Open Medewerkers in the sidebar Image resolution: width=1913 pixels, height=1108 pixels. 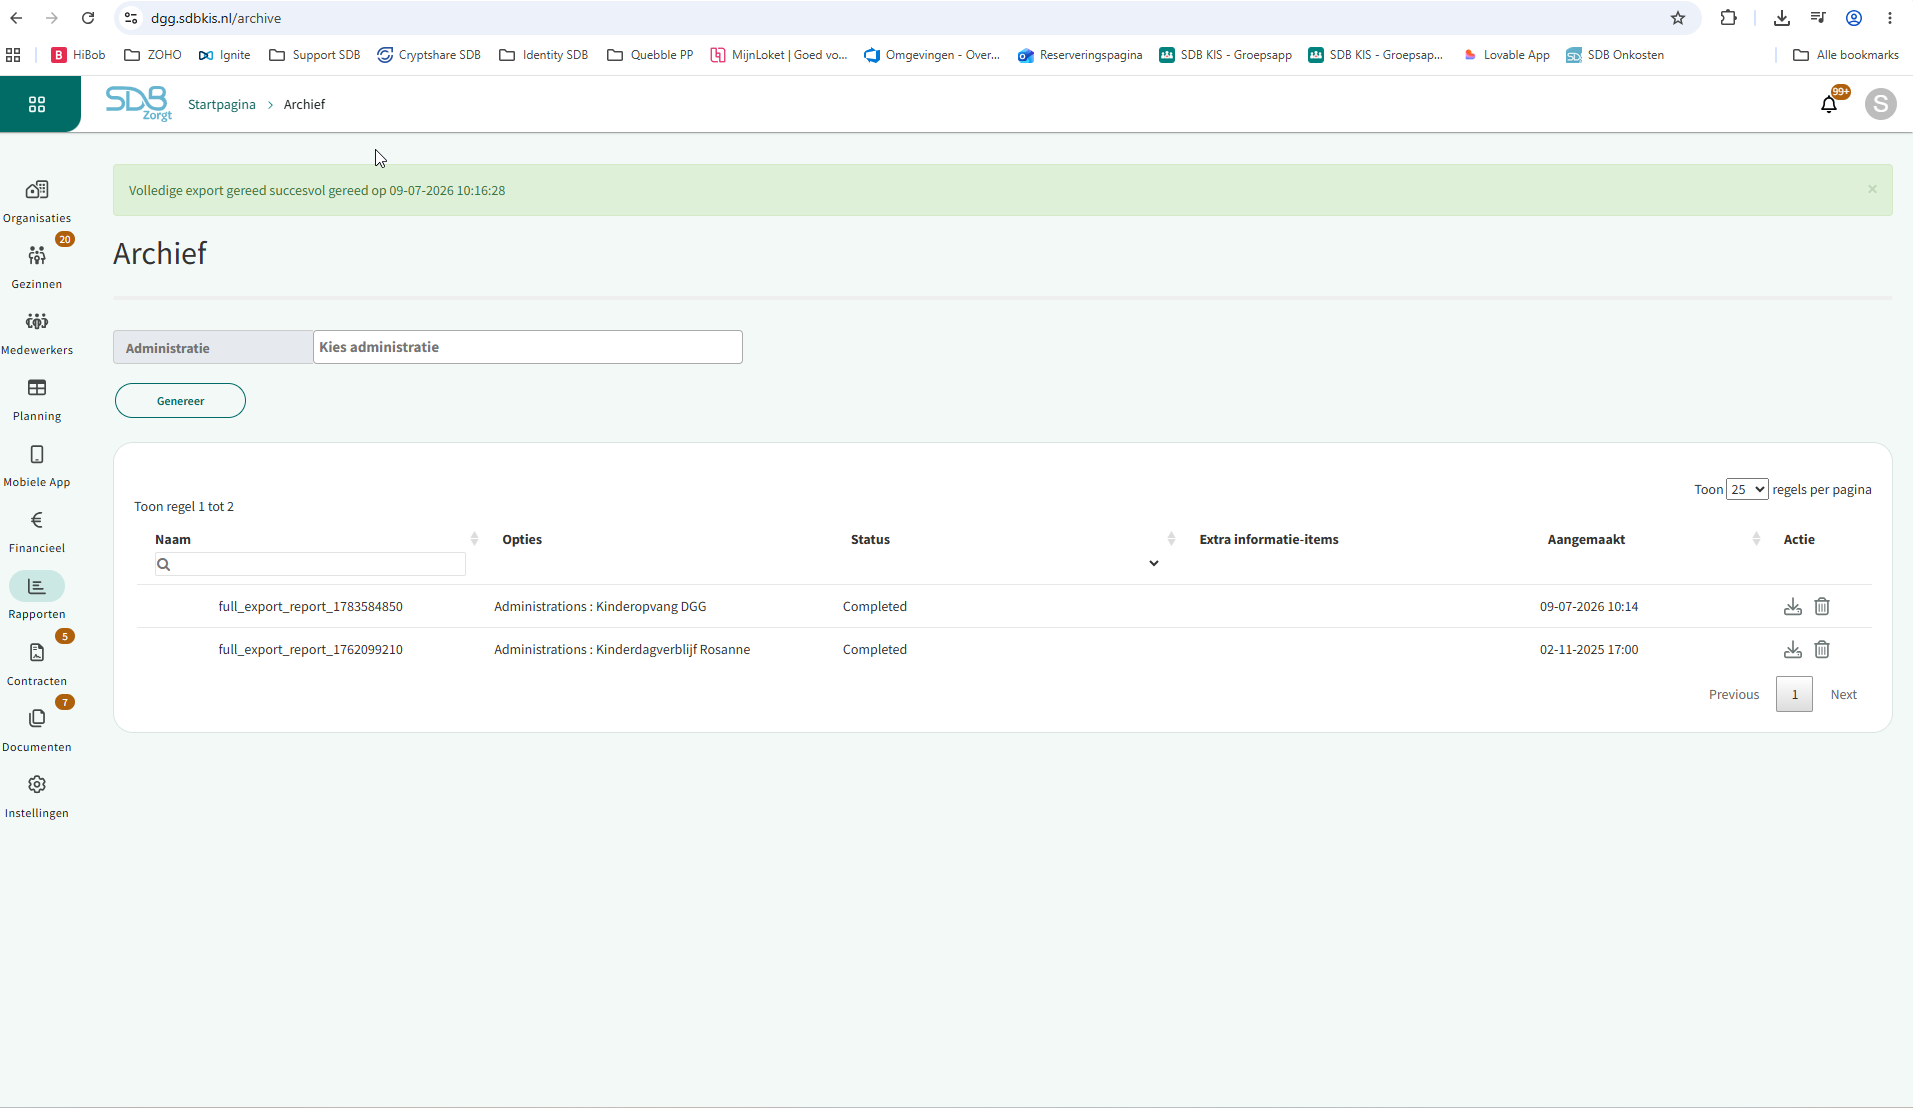tap(37, 333)
